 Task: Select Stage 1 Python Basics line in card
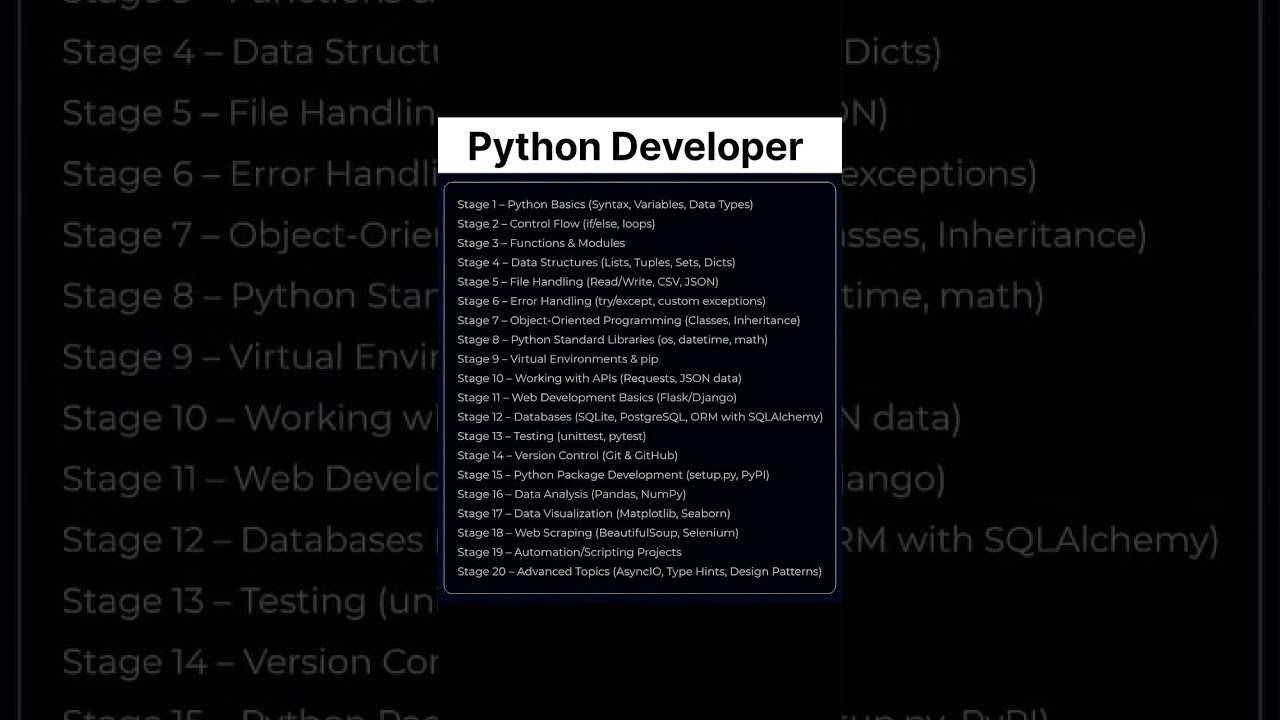[605, 204]
